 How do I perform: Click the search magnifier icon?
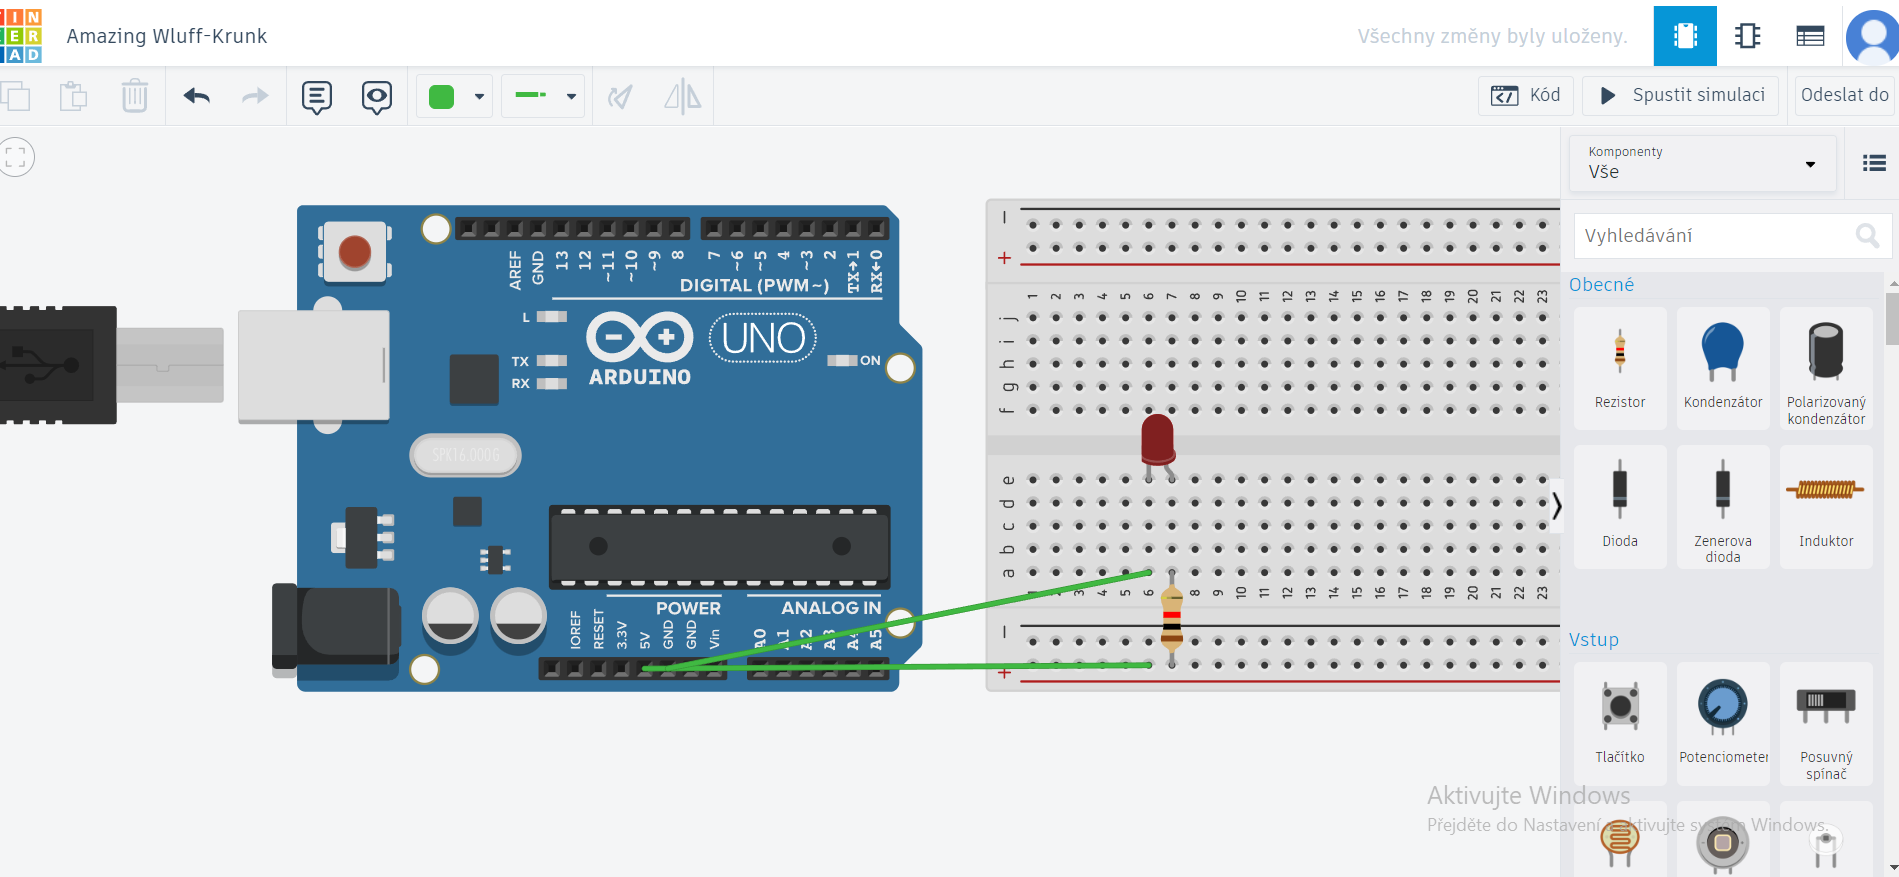[1866, 236]
